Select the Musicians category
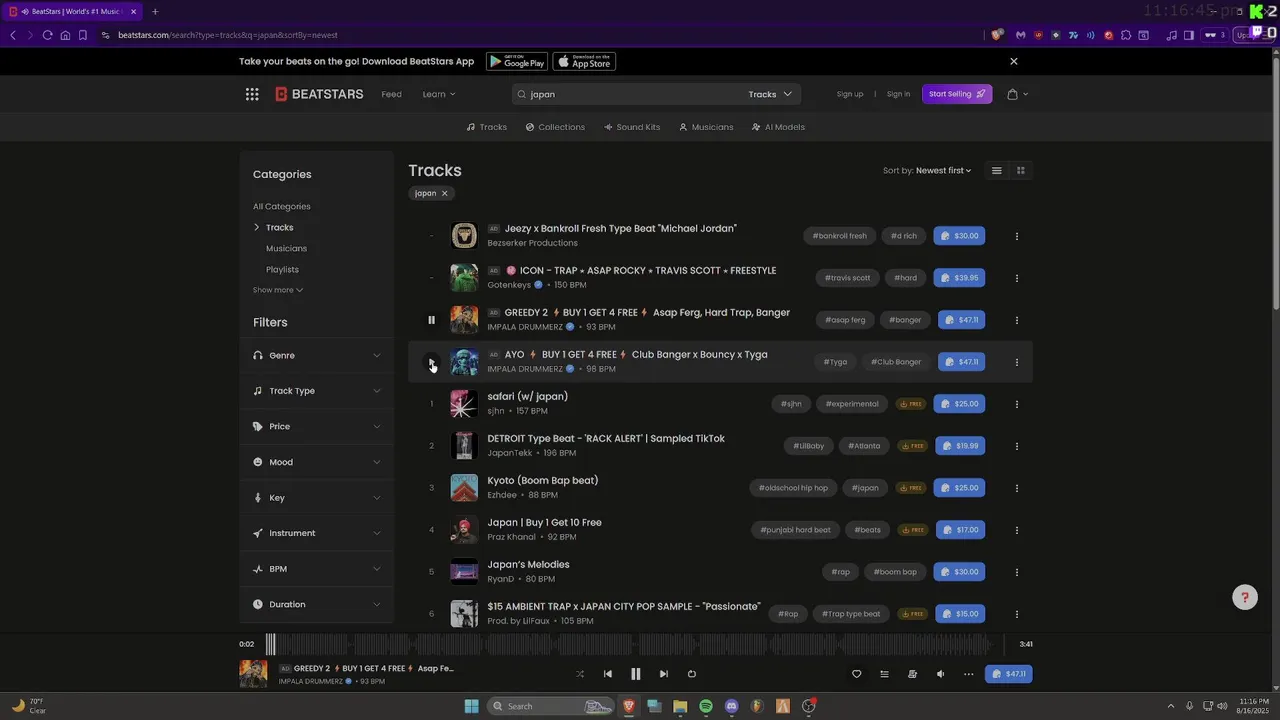1280x720 pixels. click(x=286, y=248)
